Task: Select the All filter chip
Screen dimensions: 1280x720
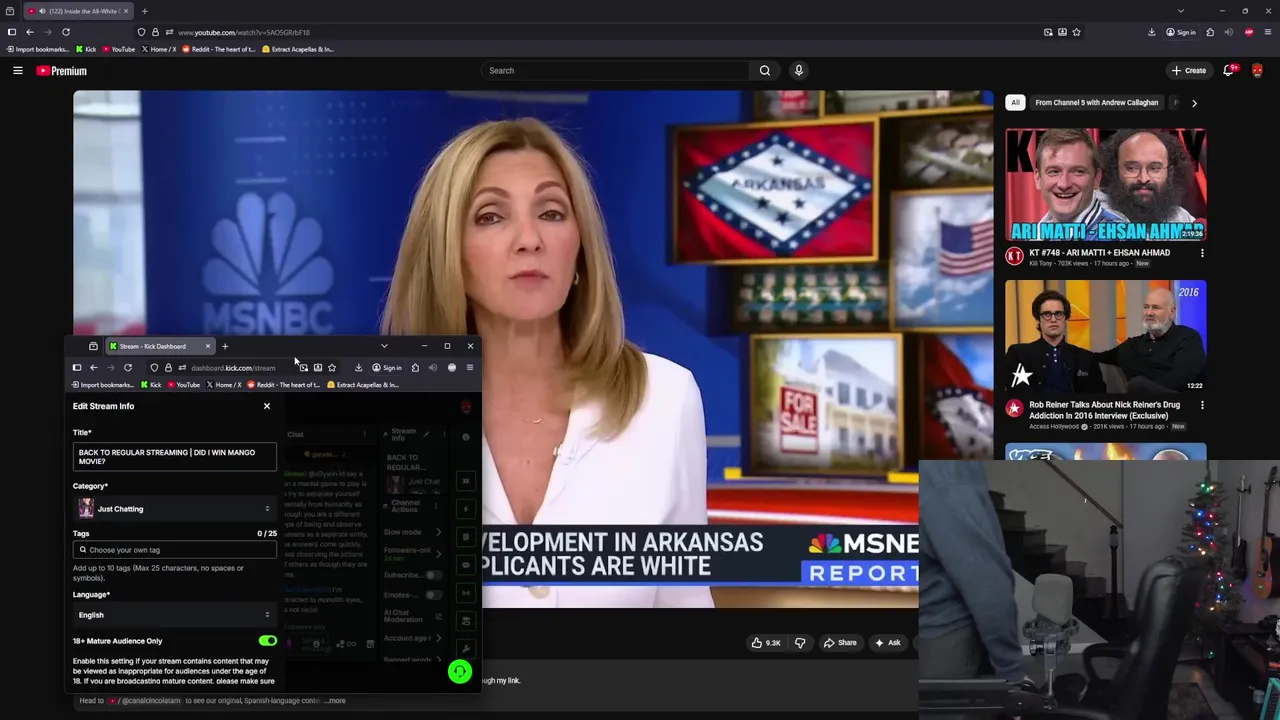Action: pyautogui.click(x=1015, y=103)
